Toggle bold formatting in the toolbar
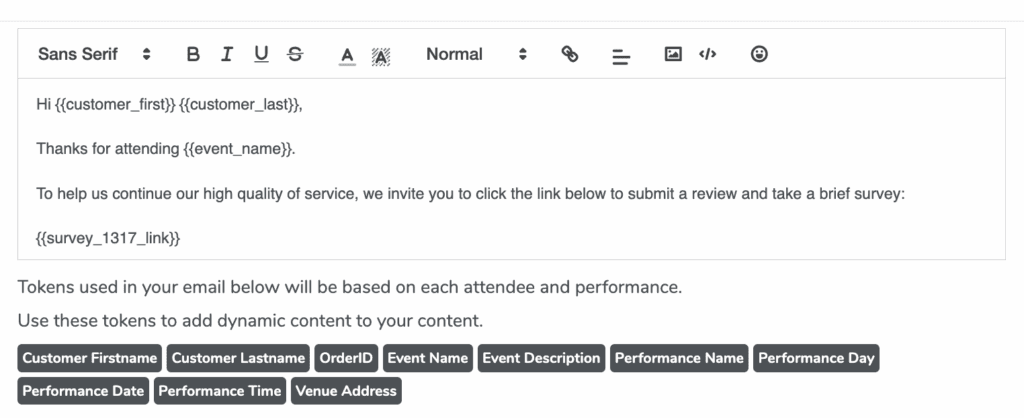1024x418 pixels. 193,55
